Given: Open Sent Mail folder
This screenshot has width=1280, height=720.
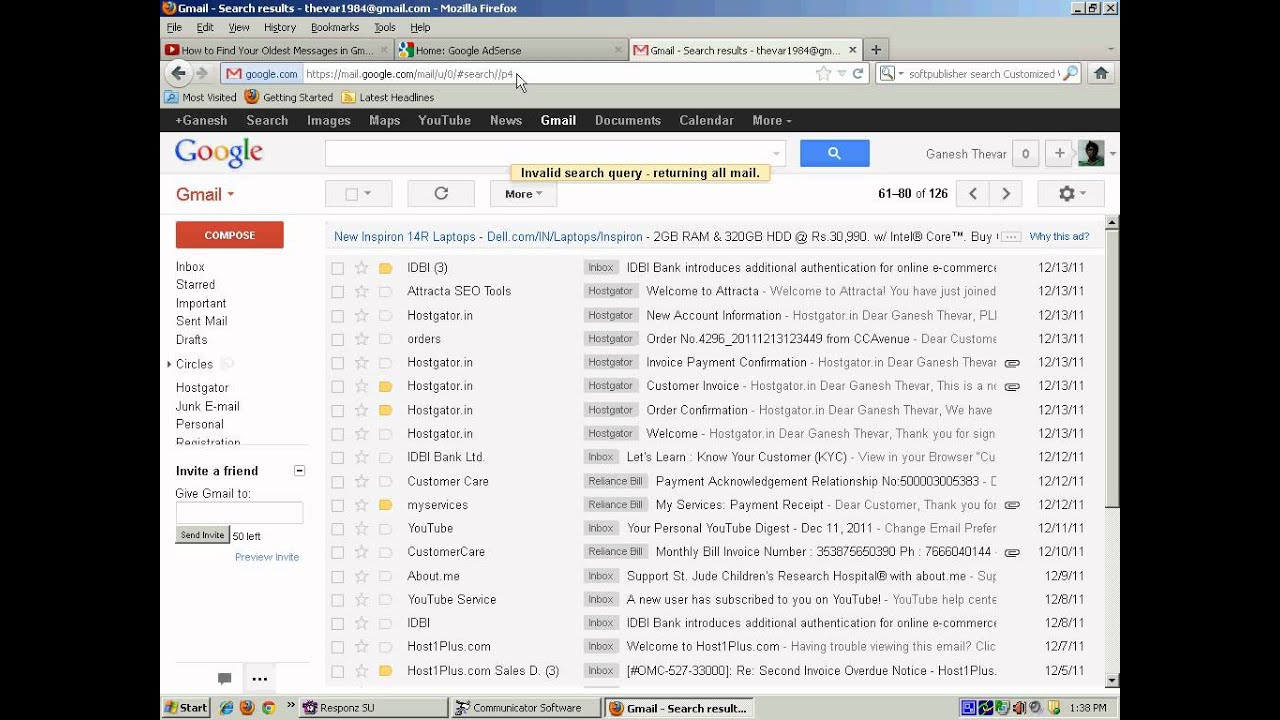Looking at the screenshot, I should point(201,321).
